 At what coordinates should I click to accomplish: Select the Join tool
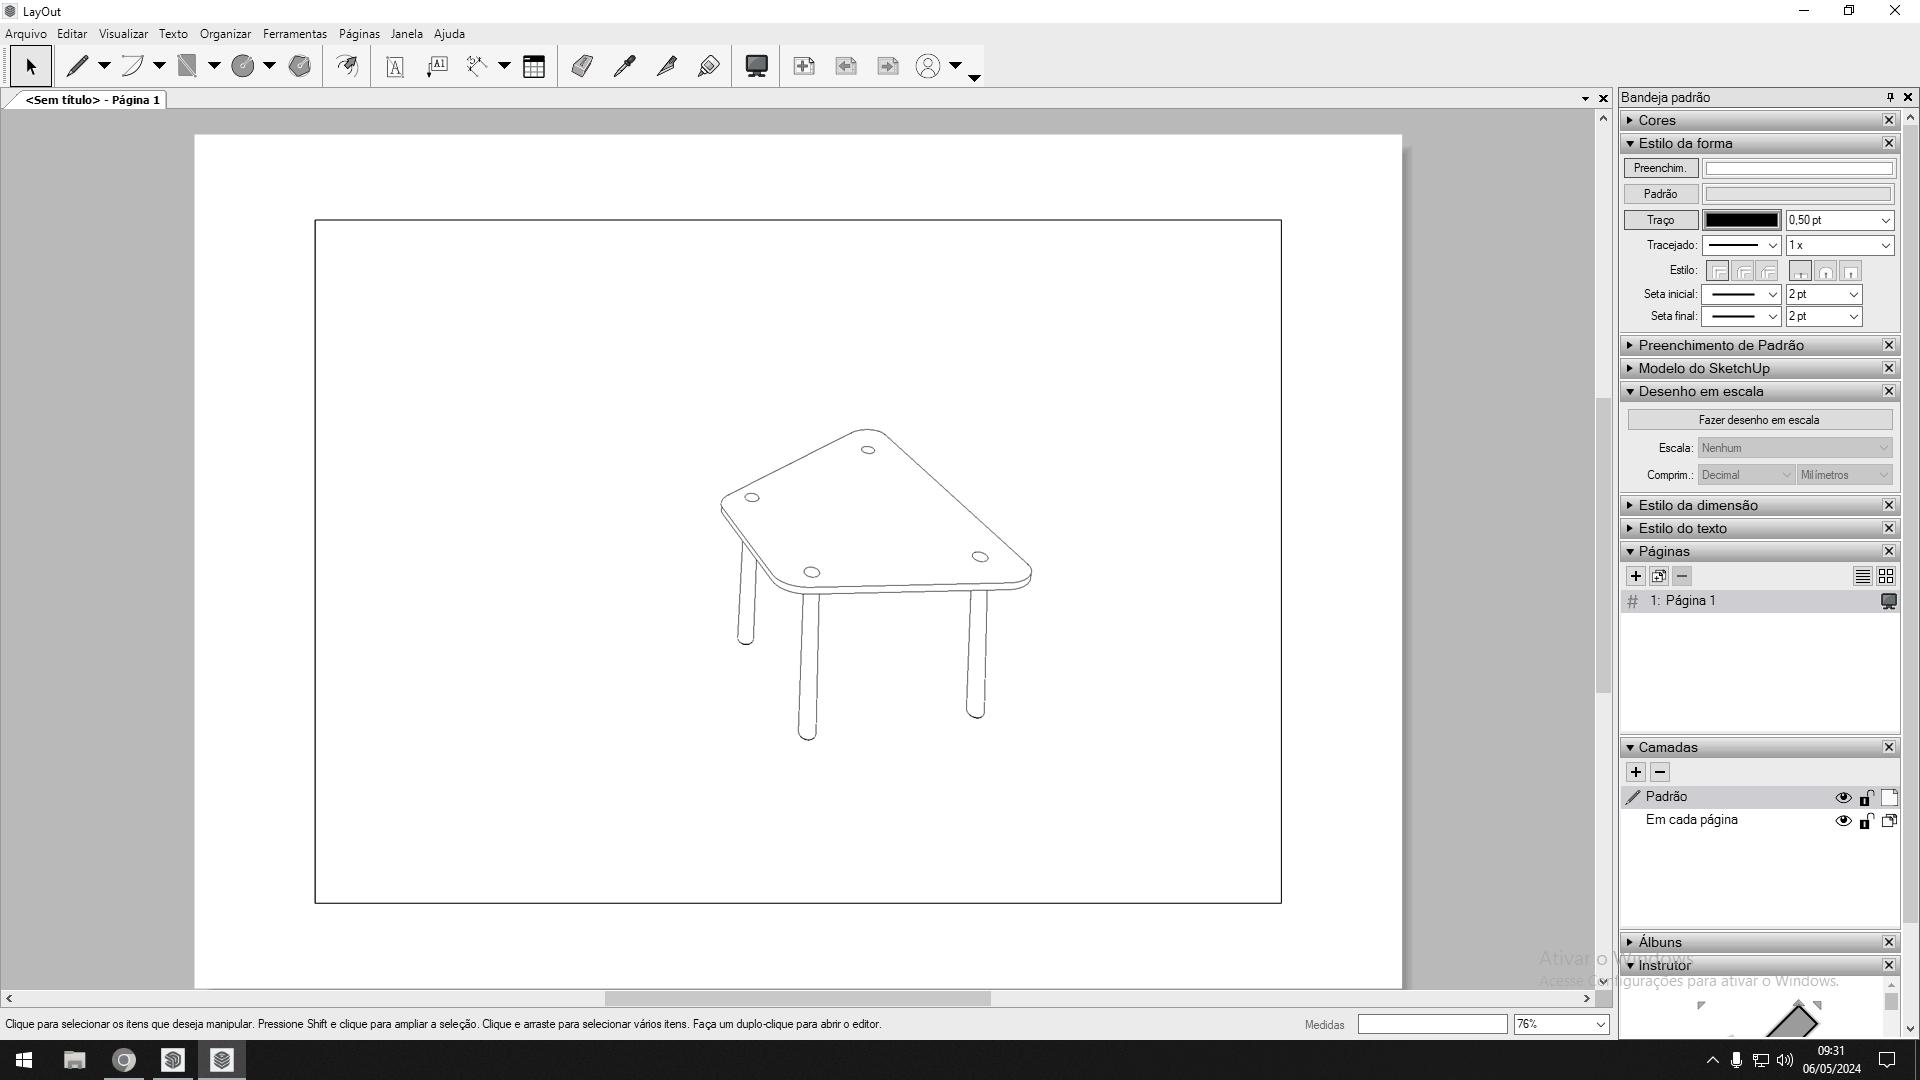[x=708, y=66]
